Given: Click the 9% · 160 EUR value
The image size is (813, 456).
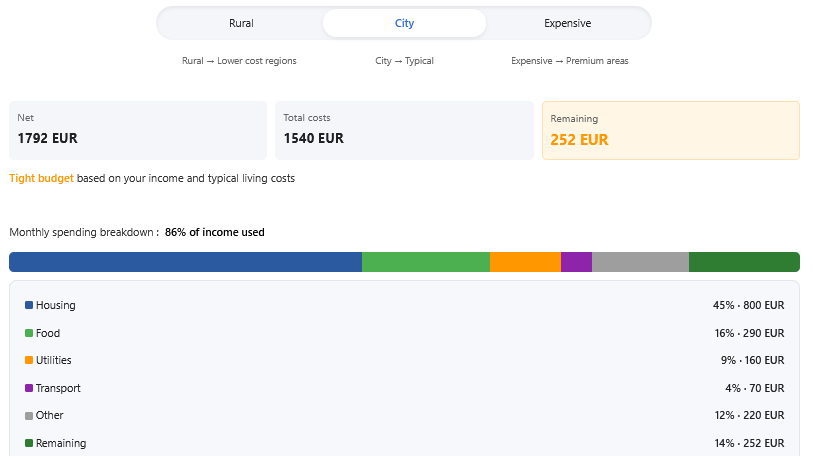Looking at the screenshot, I should click(x=752, y=360).
